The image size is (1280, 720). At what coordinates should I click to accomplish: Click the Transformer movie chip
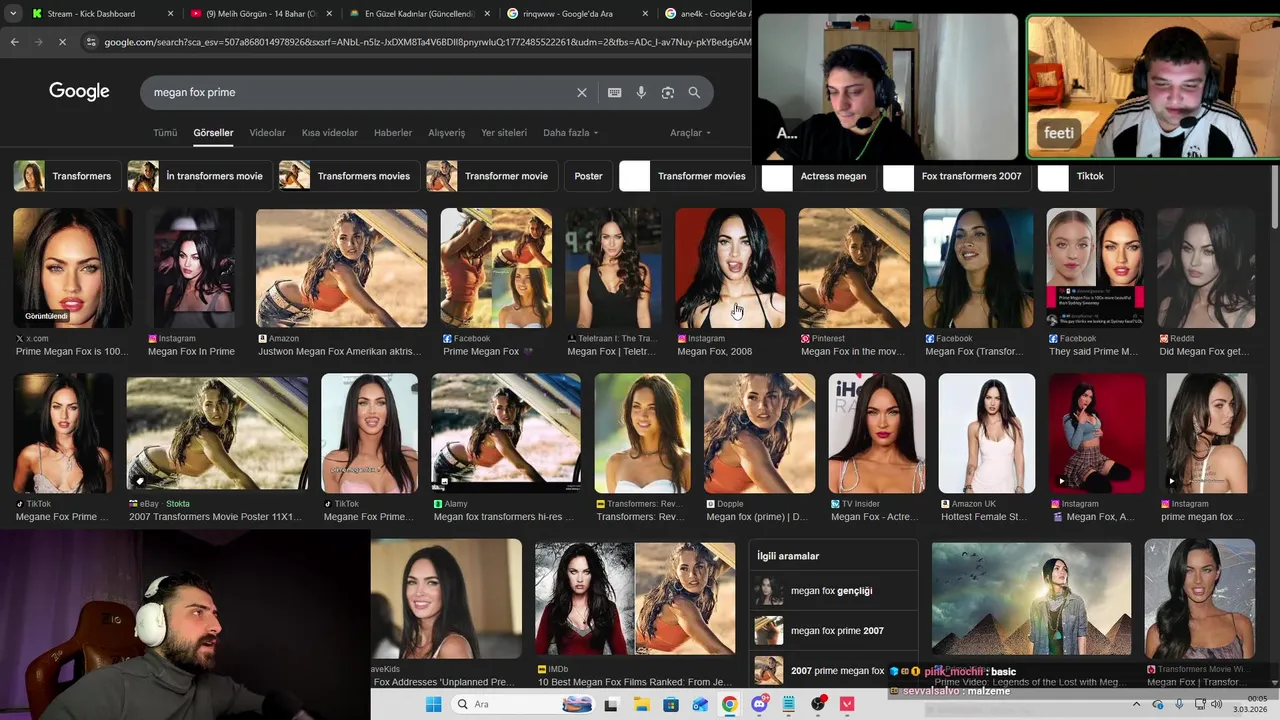pos(492,176)
